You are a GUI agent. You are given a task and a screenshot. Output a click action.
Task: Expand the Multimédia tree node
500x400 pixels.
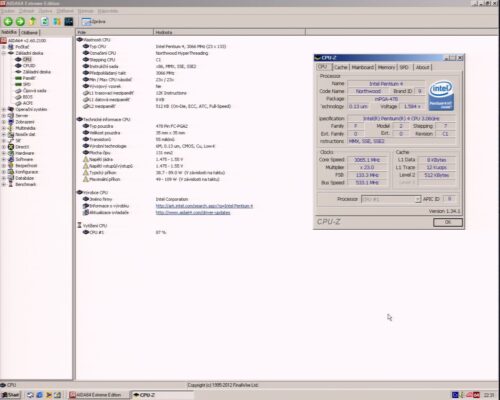tap(4, 128)
